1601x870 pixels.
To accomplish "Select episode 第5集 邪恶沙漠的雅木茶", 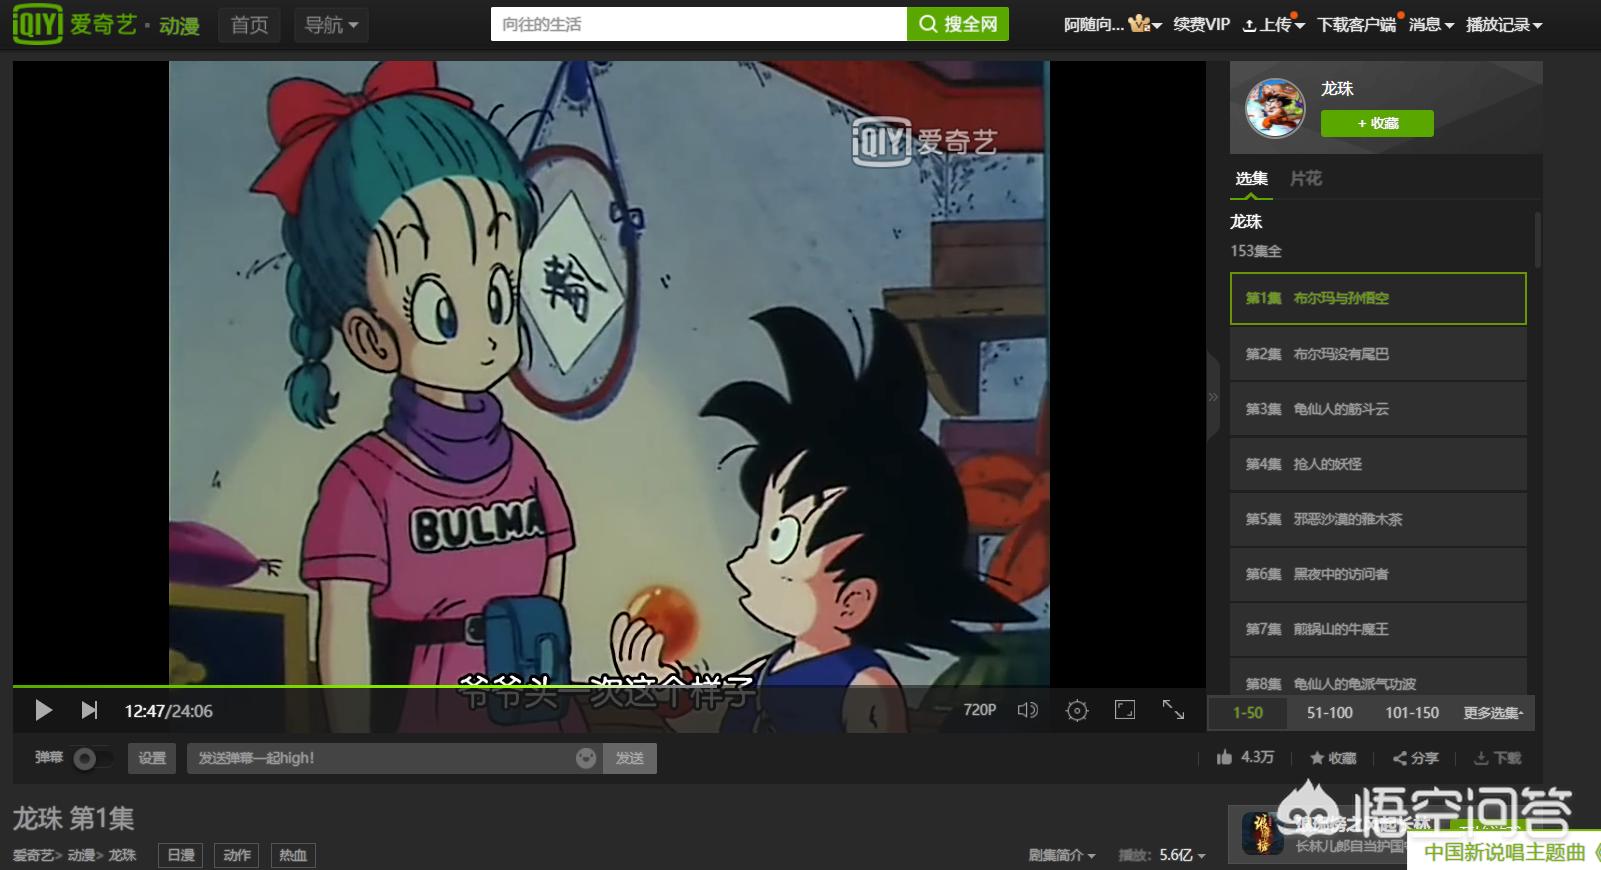I will tap(1378, 519).
